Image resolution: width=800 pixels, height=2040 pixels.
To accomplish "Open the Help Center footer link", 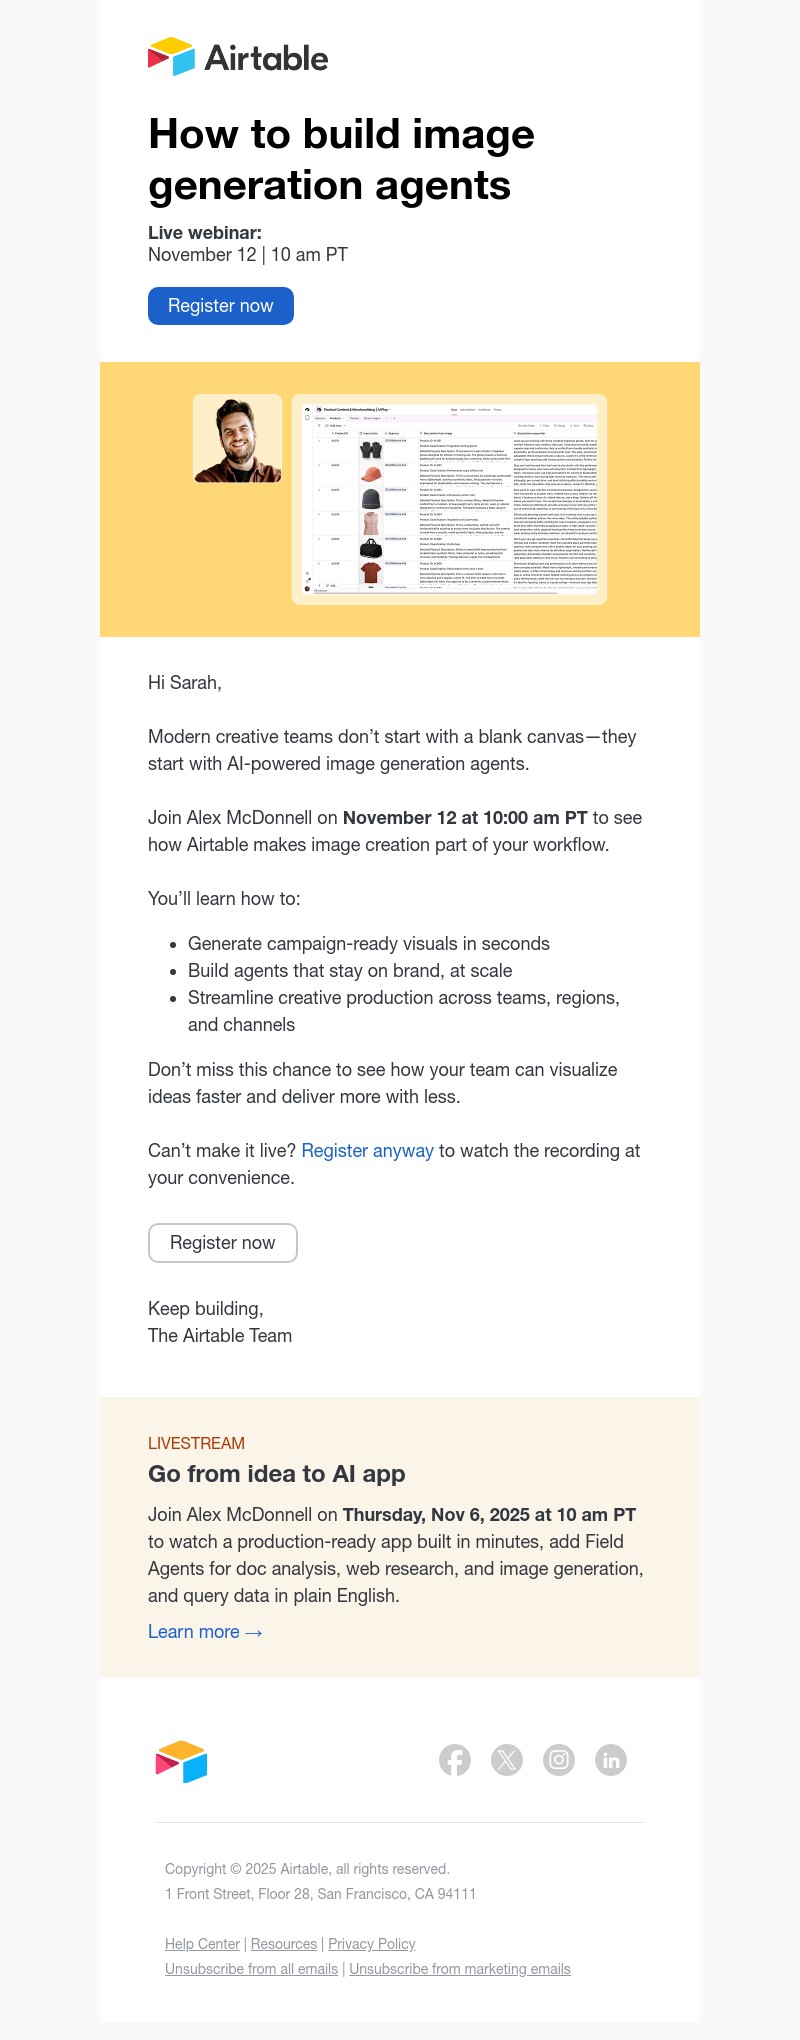I will [202, 1943].
